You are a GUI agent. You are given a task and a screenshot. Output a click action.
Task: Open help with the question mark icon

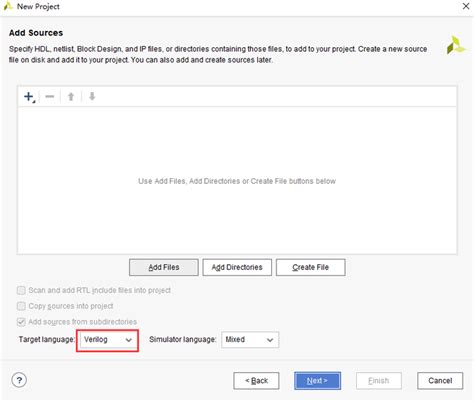[x=19, y=380]
